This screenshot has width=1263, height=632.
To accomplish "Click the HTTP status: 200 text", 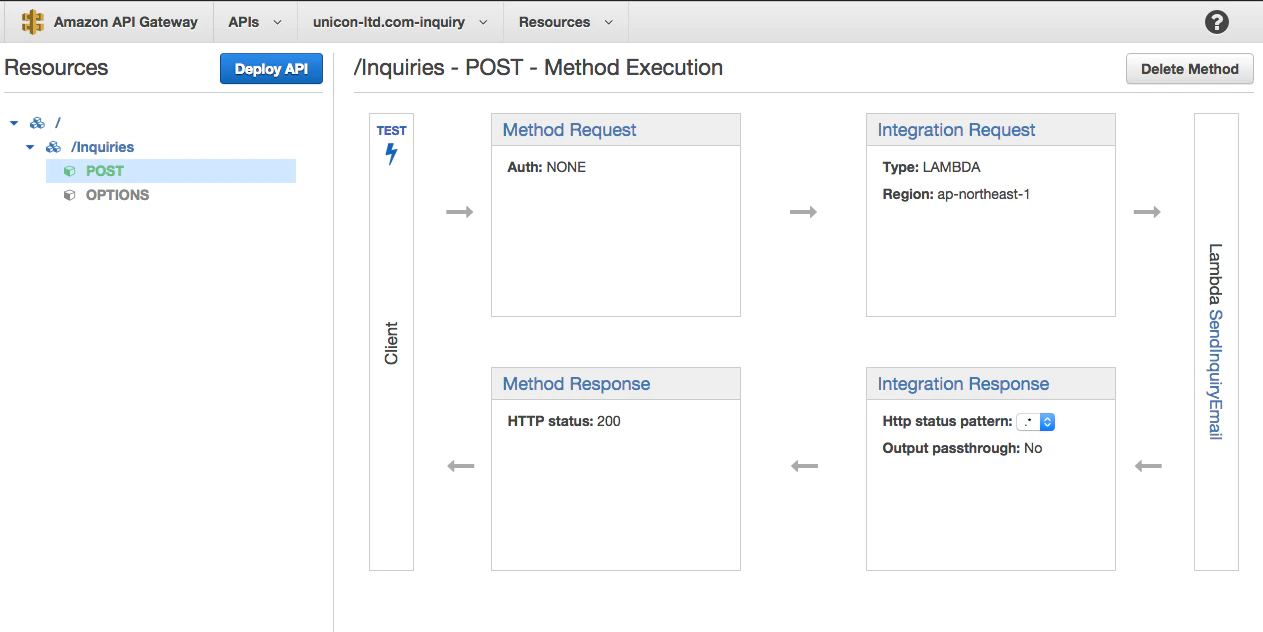I will [x=564, y=421].
